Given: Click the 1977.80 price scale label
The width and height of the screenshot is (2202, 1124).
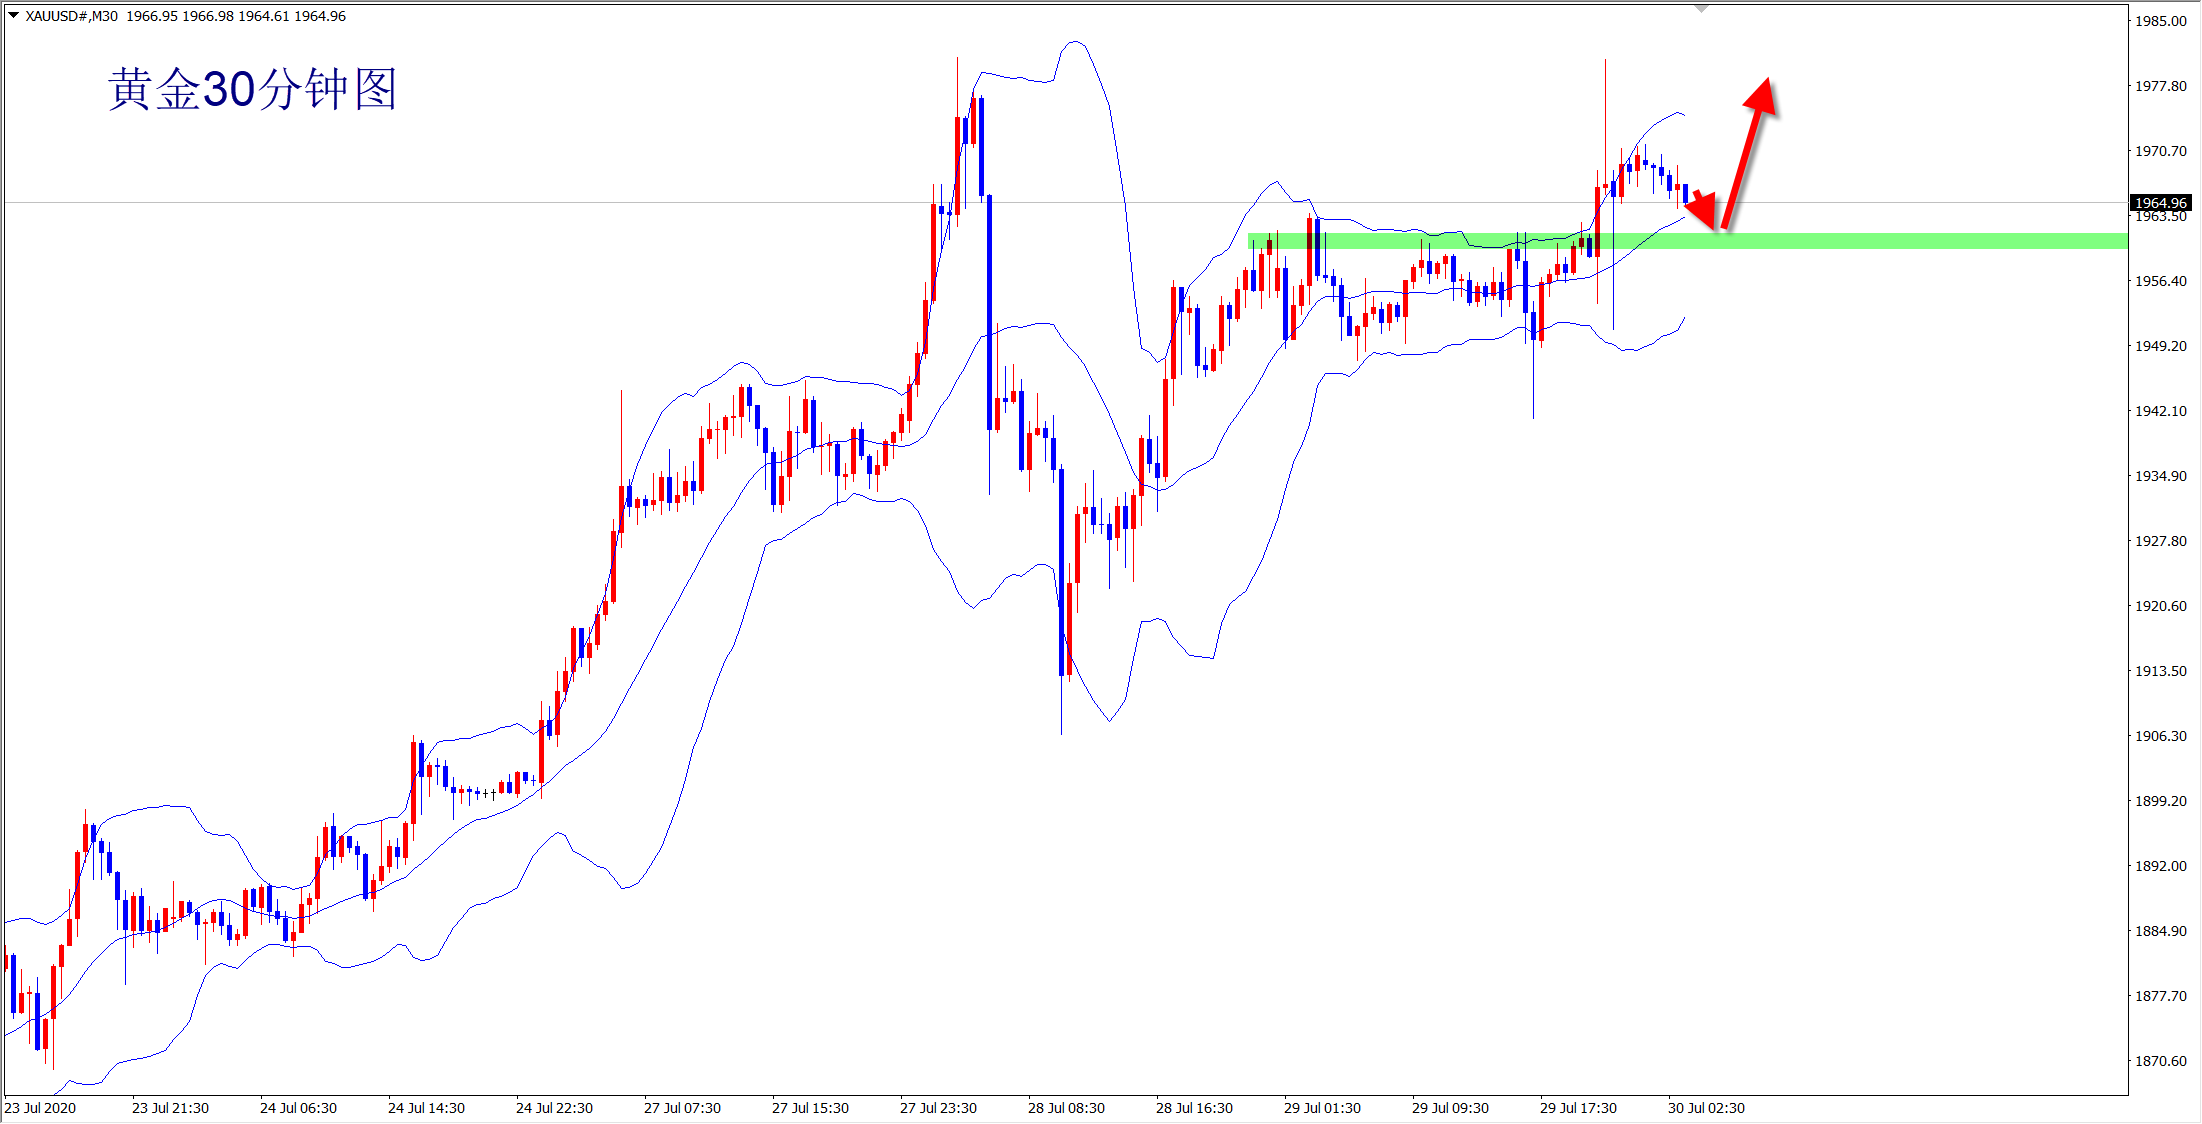Looking at the screenshot, I should click(2161, 86).
